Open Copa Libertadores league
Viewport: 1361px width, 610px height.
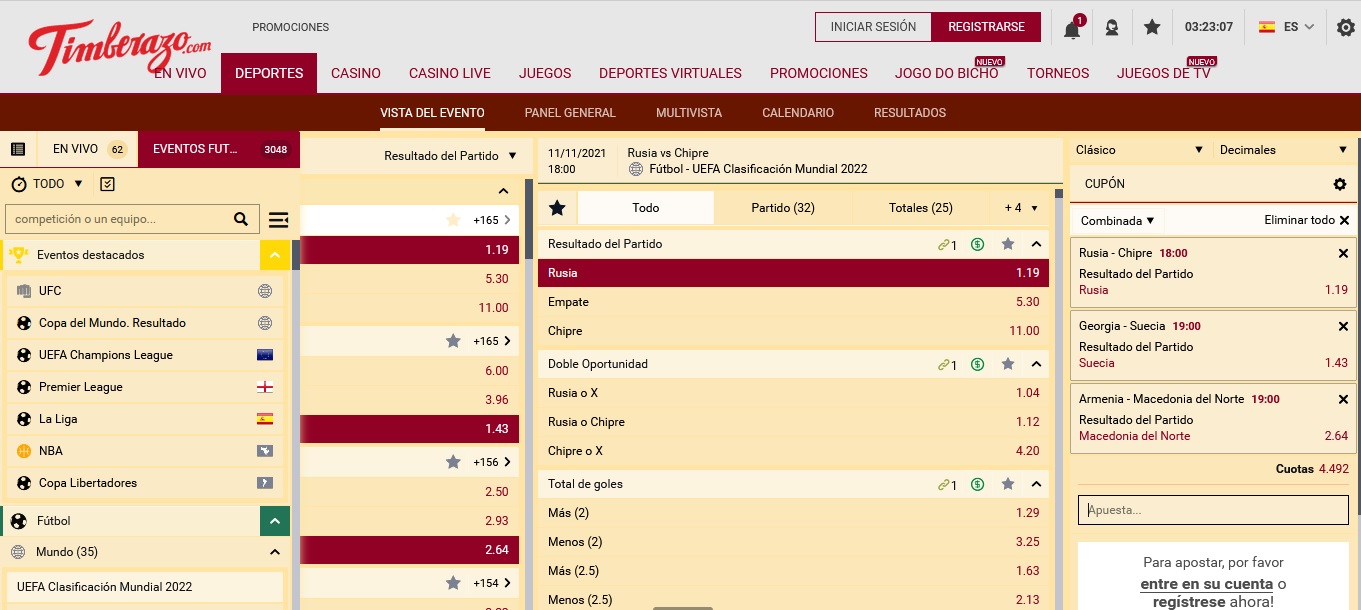[x=145, y=483]
